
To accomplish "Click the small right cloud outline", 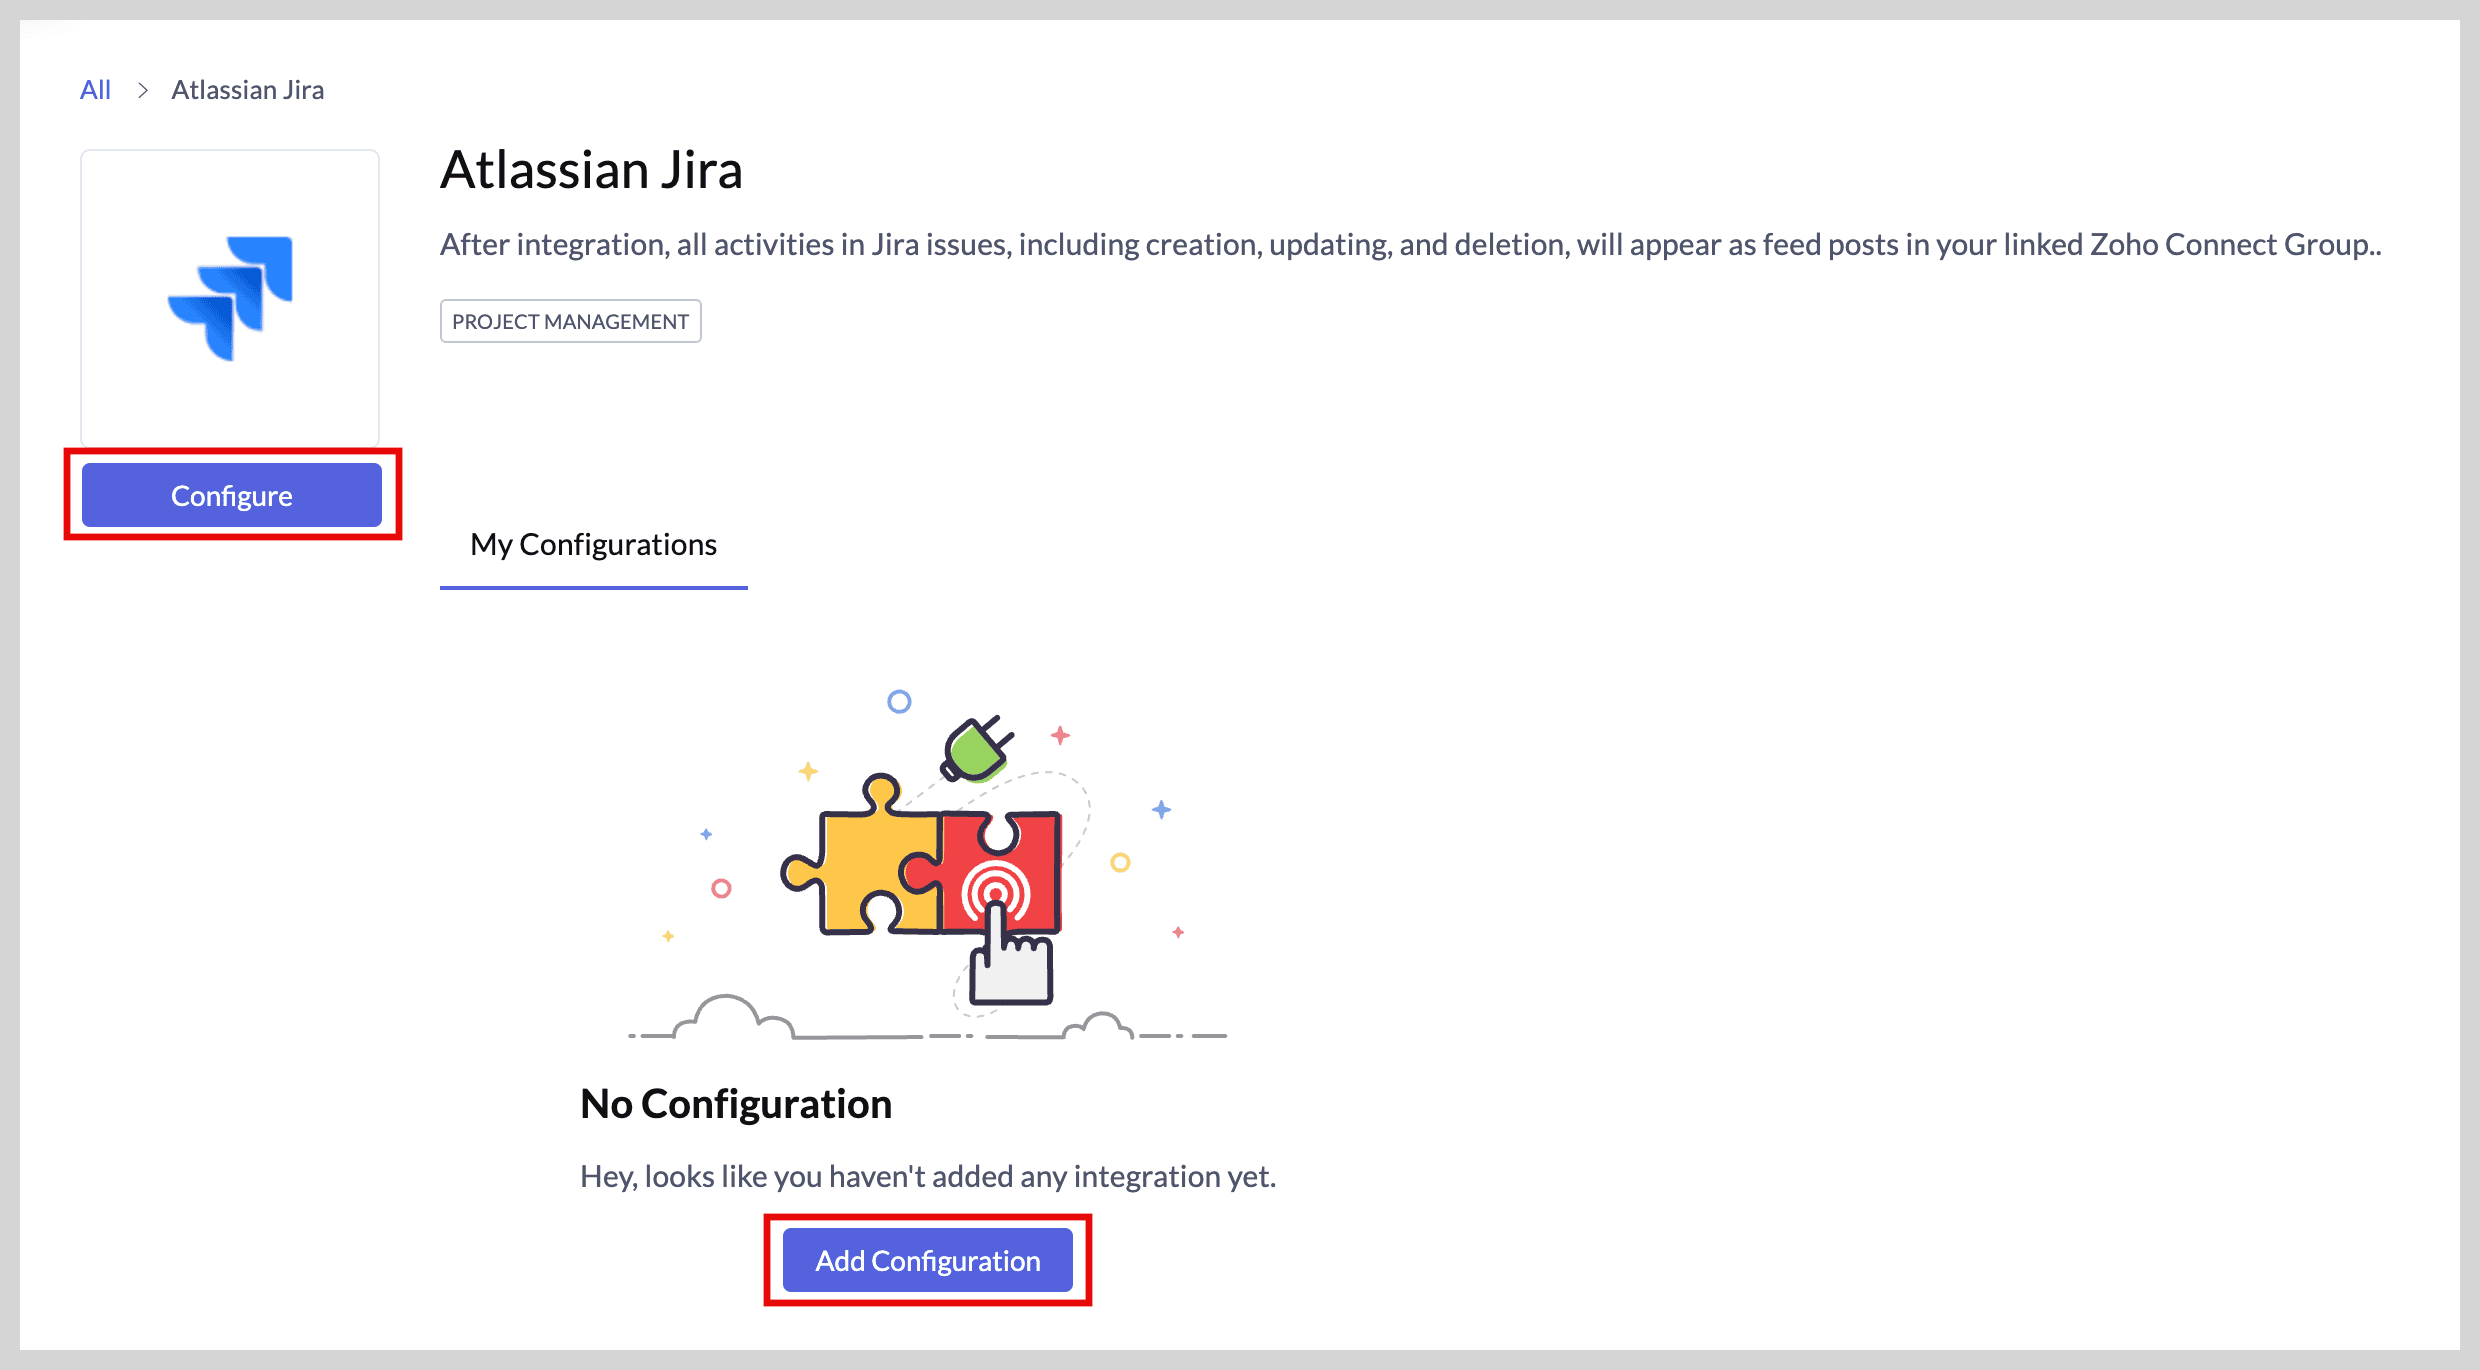I will click(x=1100, y=1026).
